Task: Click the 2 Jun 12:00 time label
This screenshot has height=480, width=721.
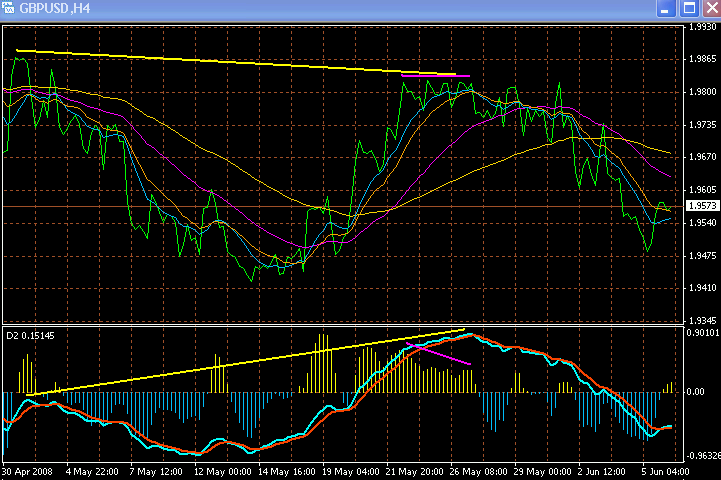Action: [x=601, y=472]
